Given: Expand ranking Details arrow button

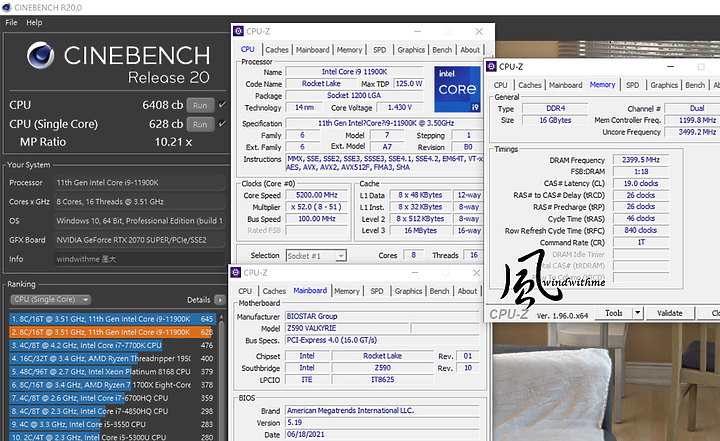Looking at the screenshot, I should tap(220, 300).
